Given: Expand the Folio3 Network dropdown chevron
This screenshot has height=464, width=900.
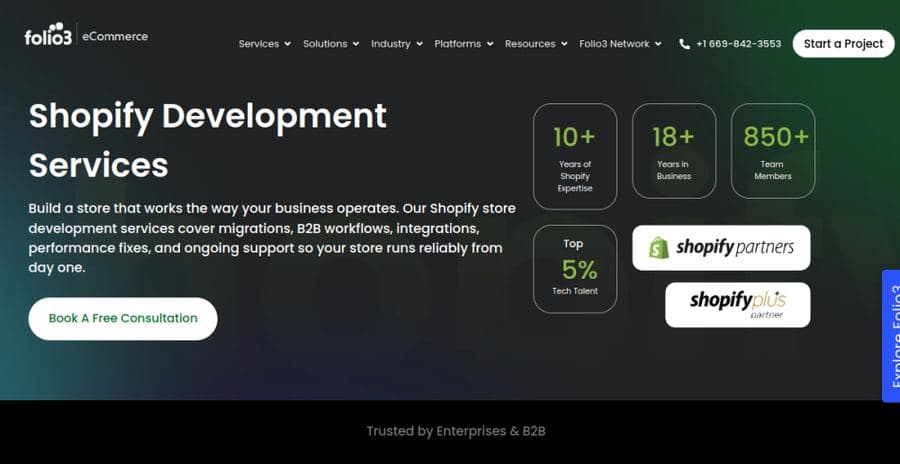Looking at the screenshot, I should pyautogui.click(x=658, y=44).
